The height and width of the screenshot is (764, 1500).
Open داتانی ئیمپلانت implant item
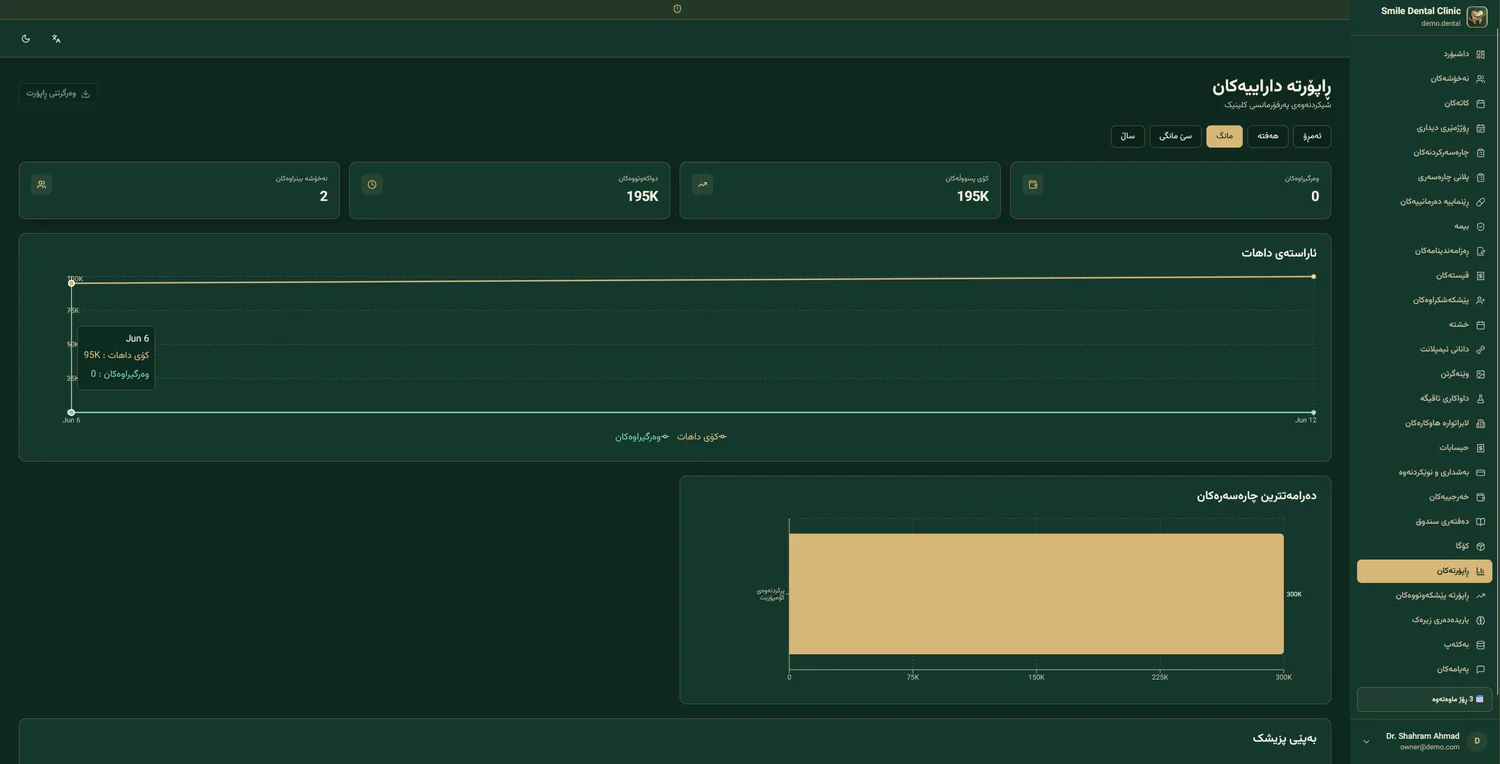click(x=1424, y=349)
